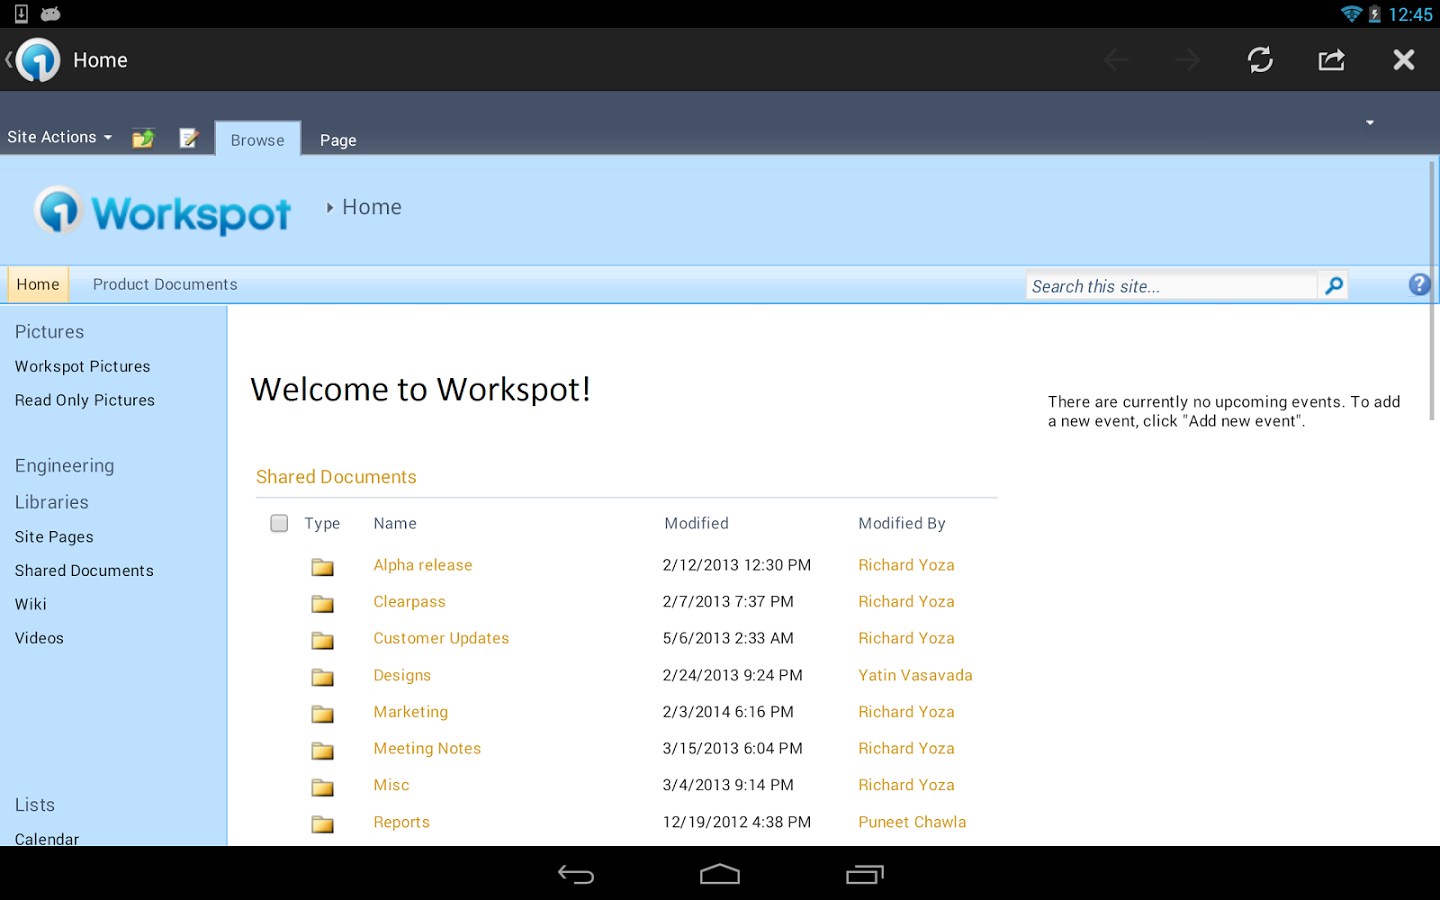1440x900 pixels.
Task: Open Wiki in the sidebar
Action: click(x=31, y=604)
